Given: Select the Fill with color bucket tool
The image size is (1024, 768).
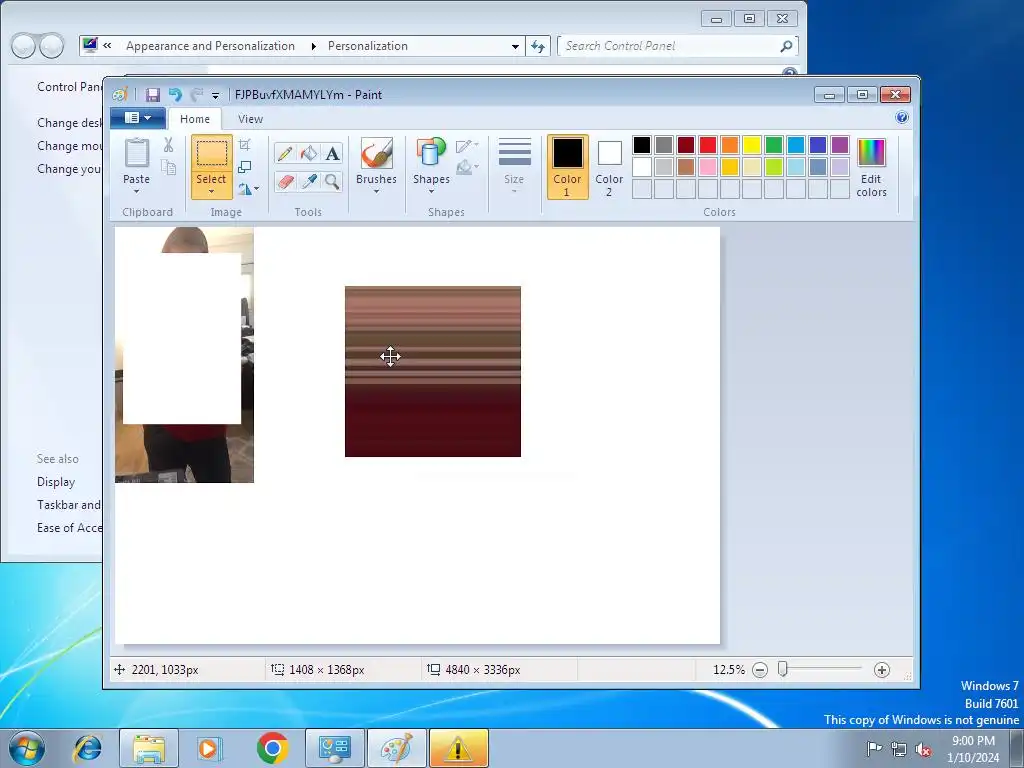Looking at the screenshot, I should 308,153.
